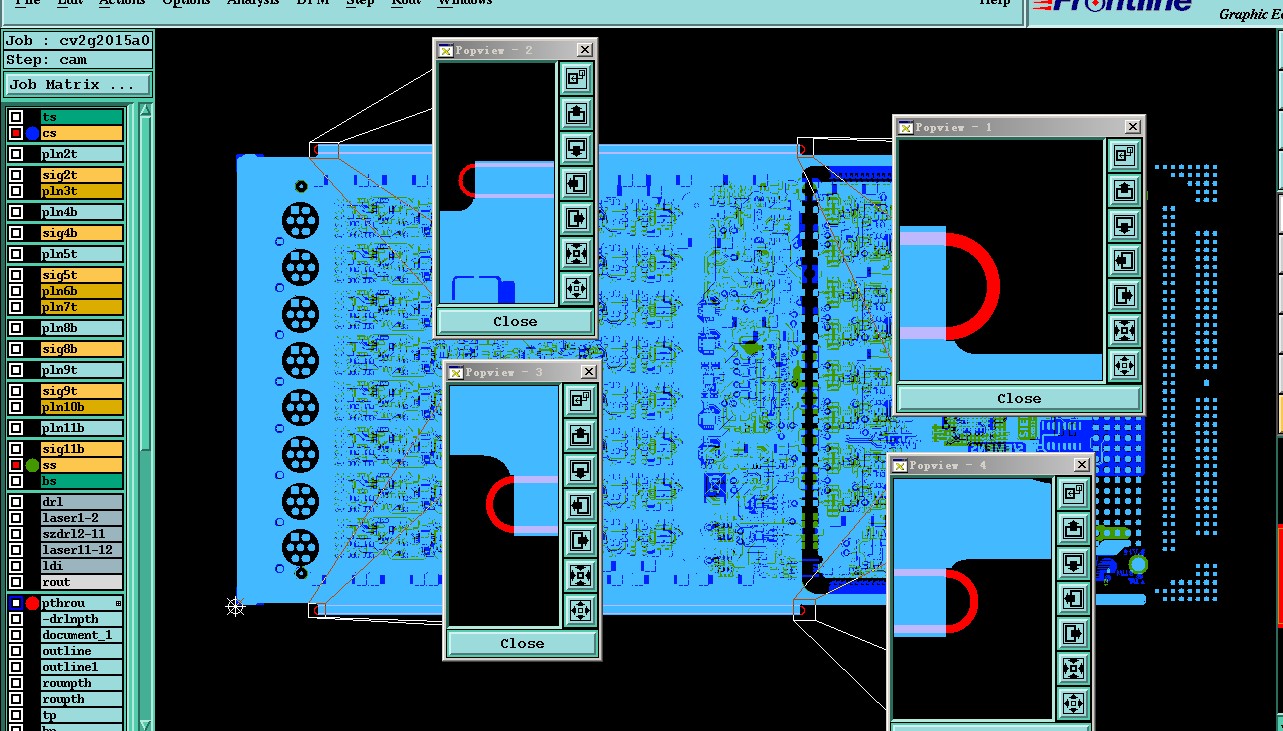Open the window menu icon of Popview - 3

[455, 373]
